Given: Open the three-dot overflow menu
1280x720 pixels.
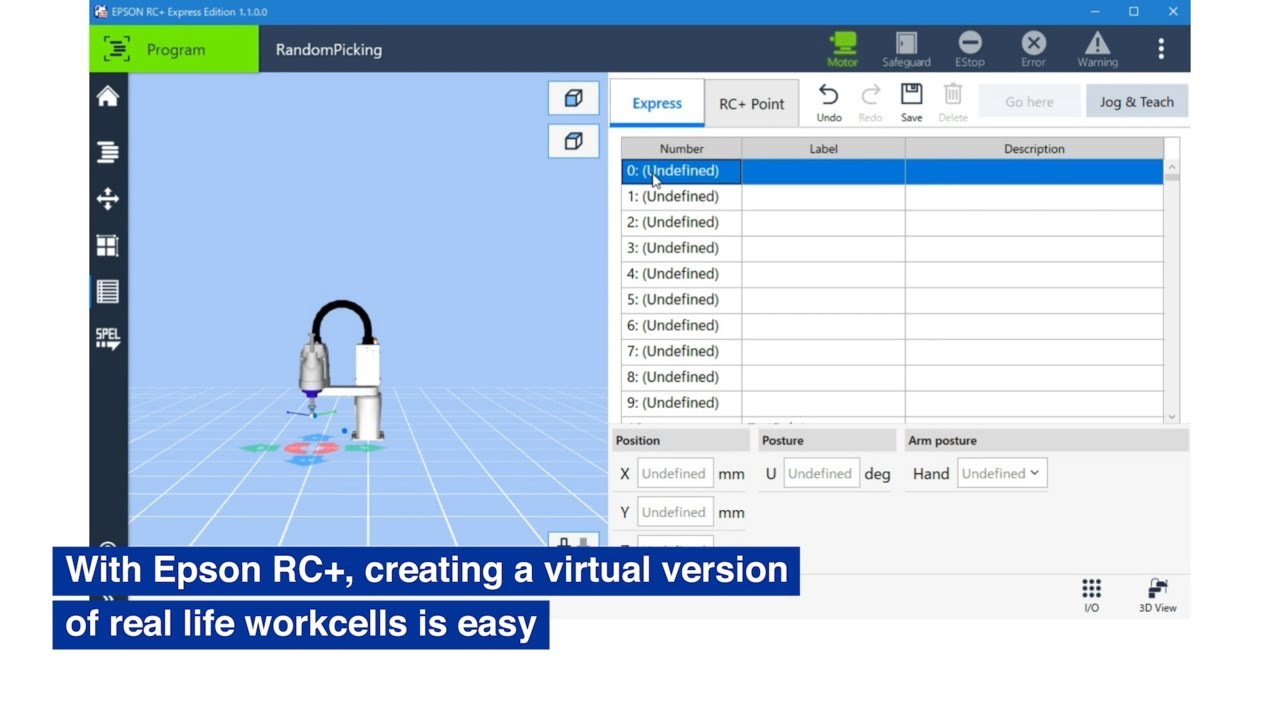Looking at the screenshot, I should click(1161, 49).
